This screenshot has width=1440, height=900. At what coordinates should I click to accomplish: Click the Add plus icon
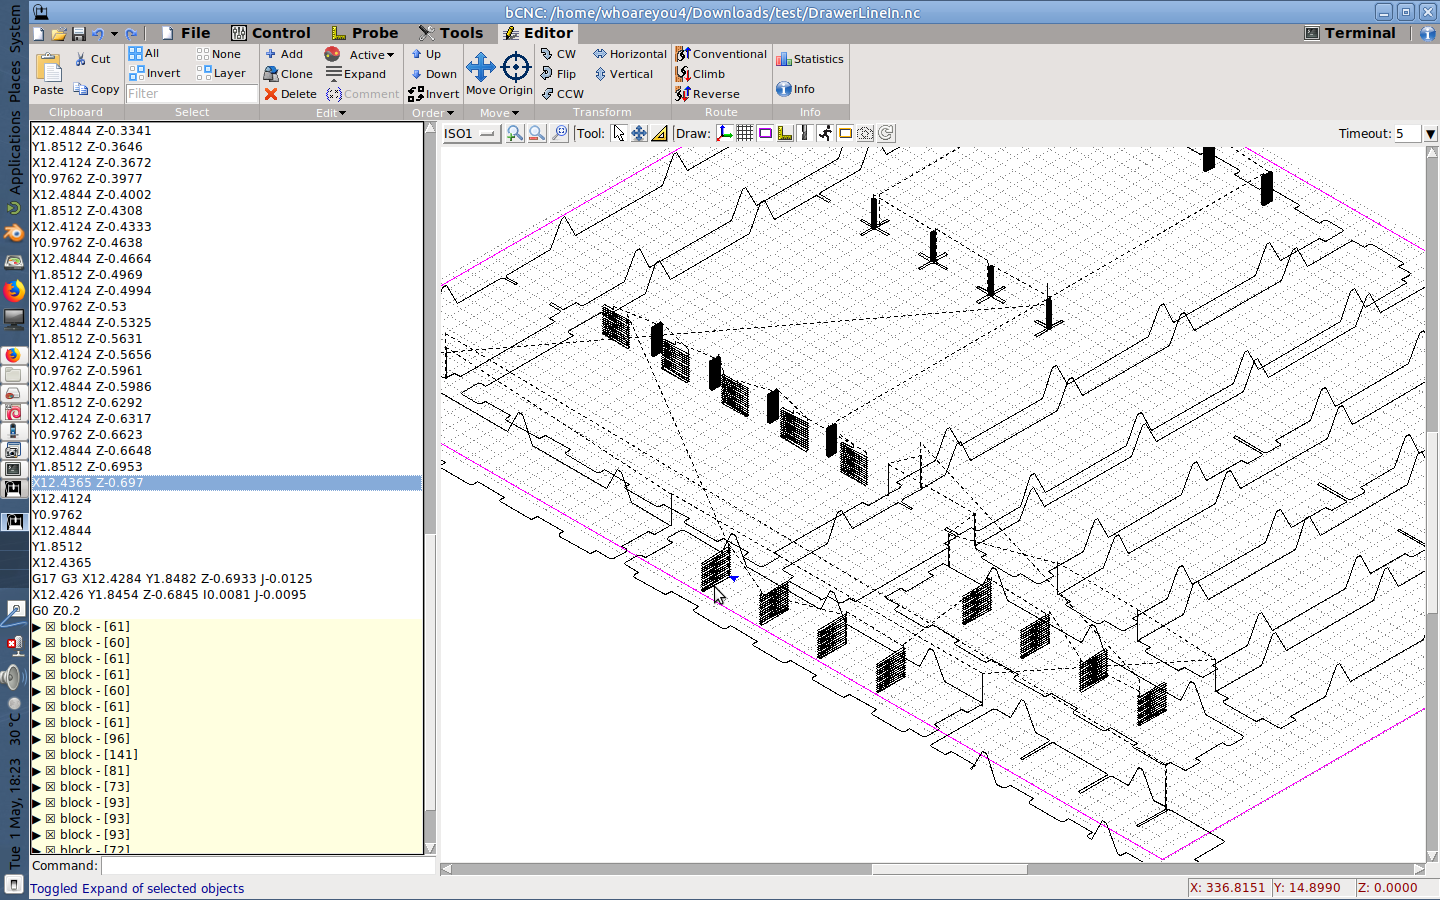tap(271, 54)
